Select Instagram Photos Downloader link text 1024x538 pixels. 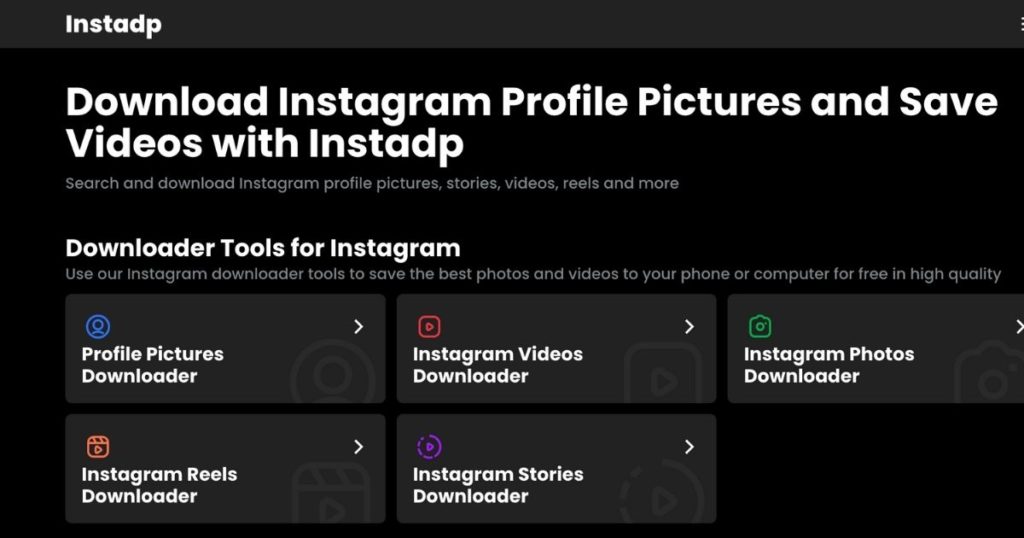pos(828,365)
